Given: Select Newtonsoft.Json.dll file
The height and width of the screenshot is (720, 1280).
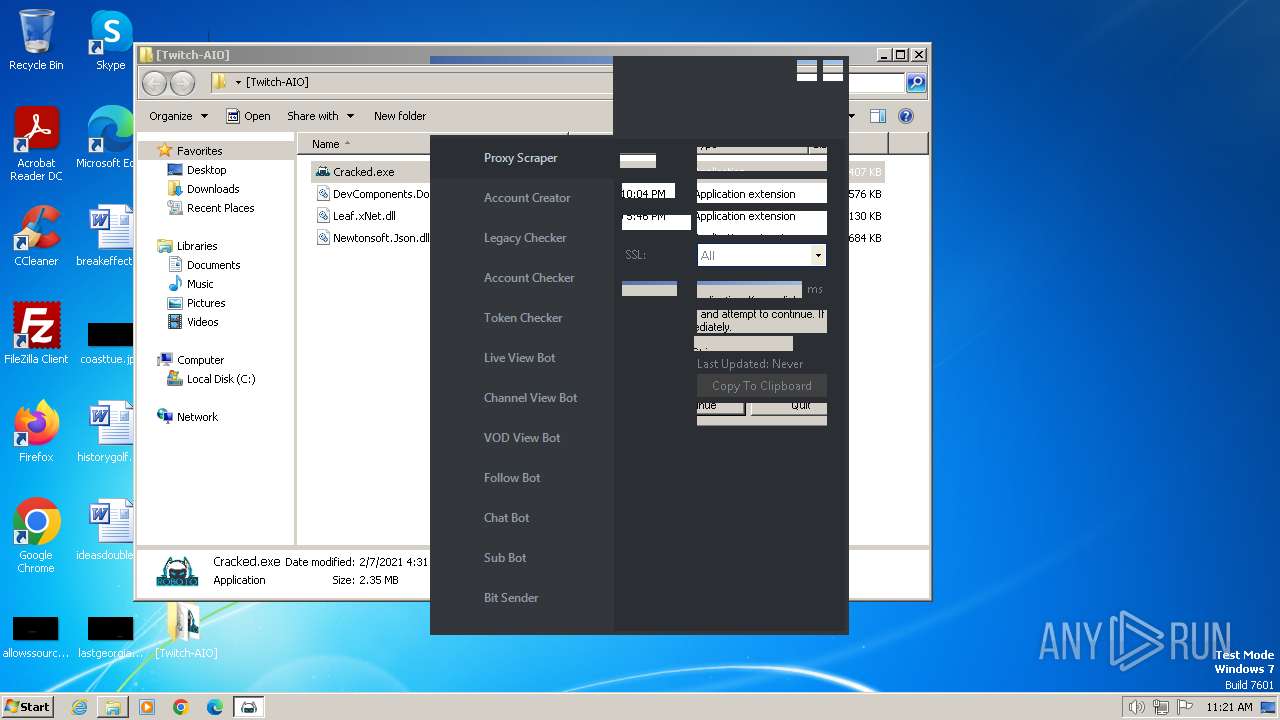Looking at the screenshot, I should (x=374, y=238).
